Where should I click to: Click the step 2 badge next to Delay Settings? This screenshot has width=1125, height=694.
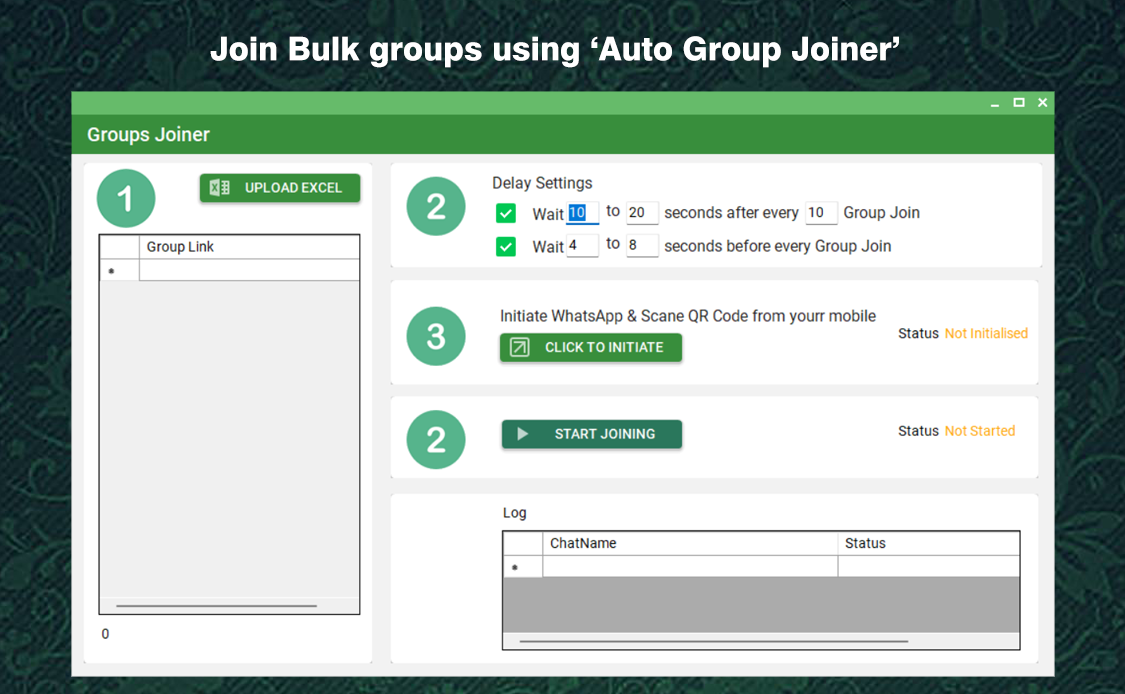coord(436,207)
